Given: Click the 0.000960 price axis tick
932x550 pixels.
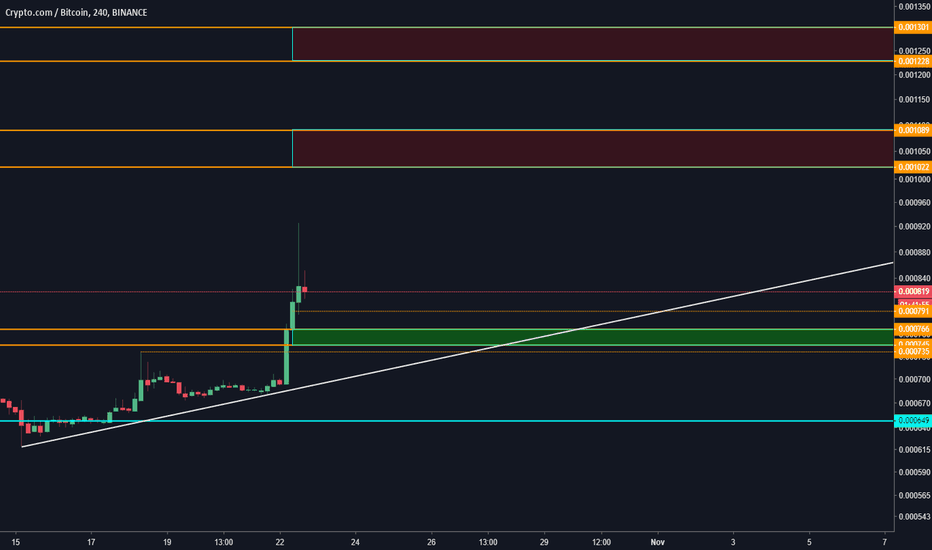Looking at the screenshot, I should (914, 203).
